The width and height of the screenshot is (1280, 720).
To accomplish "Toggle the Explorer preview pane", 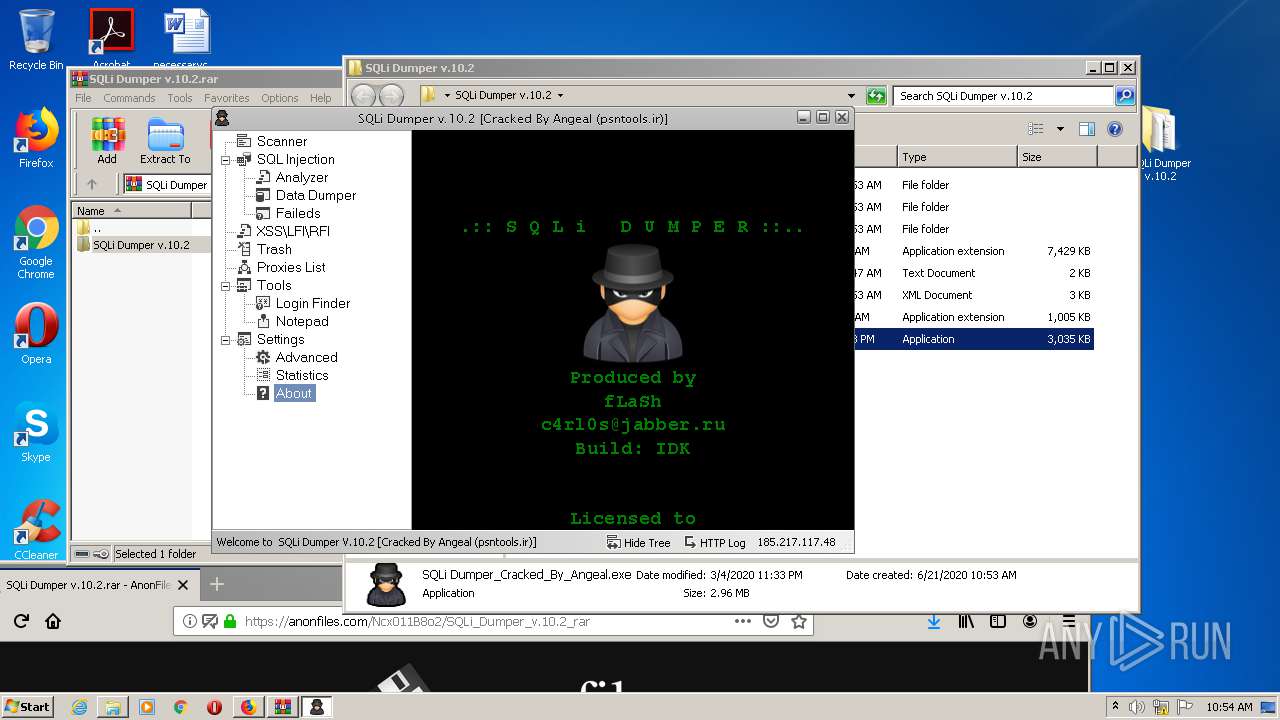I will tap(1087, 129).
